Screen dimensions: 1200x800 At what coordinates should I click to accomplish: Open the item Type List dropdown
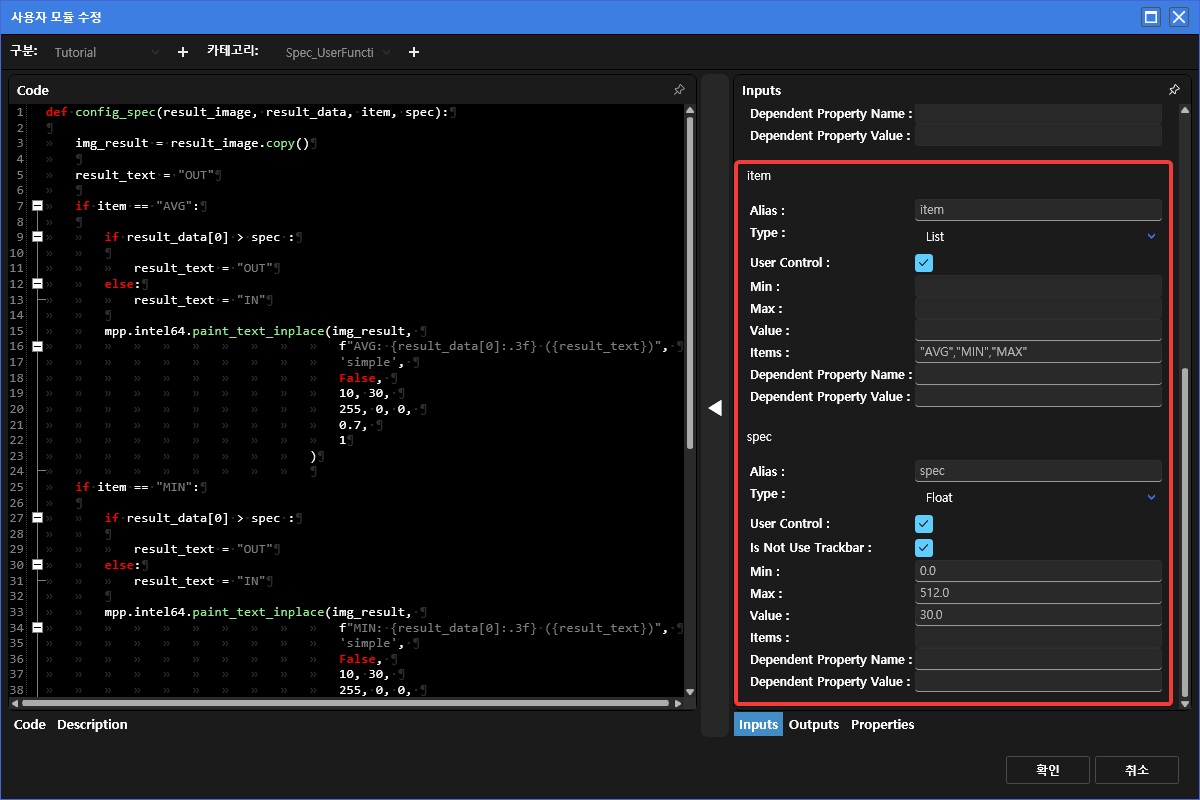[1038, 237]
